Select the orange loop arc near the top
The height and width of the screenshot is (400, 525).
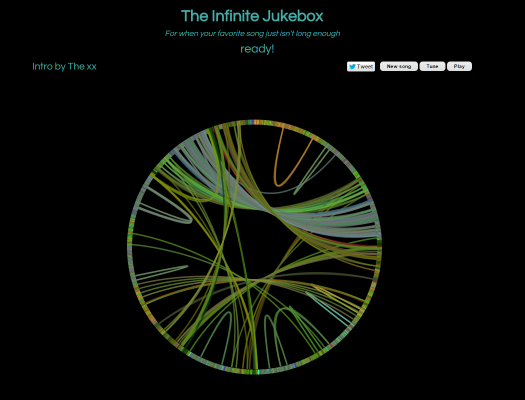[x=278, y=184]
